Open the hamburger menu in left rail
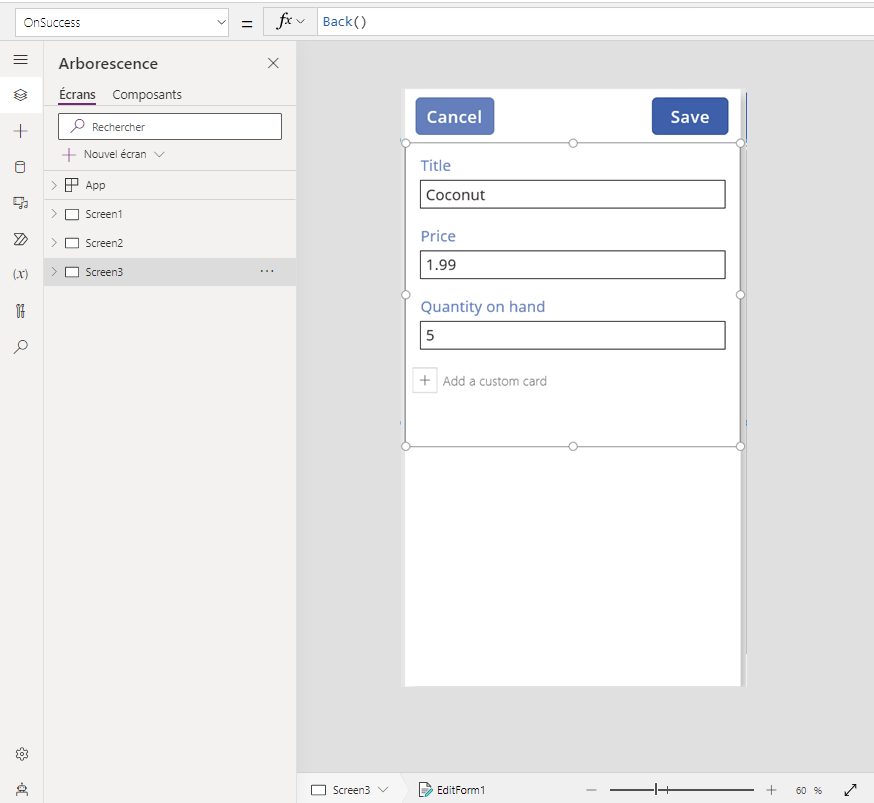 click(x=21, y=59)
